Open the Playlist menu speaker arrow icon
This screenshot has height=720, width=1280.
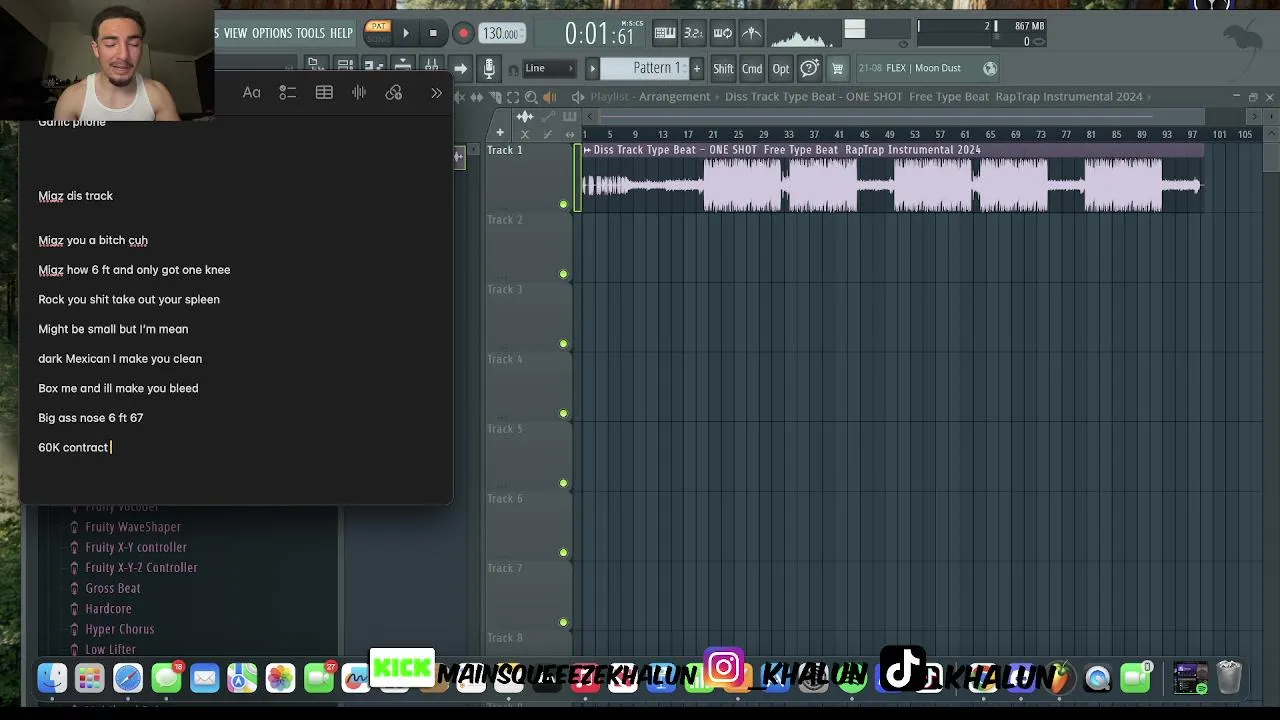click(x=578, y=97)
